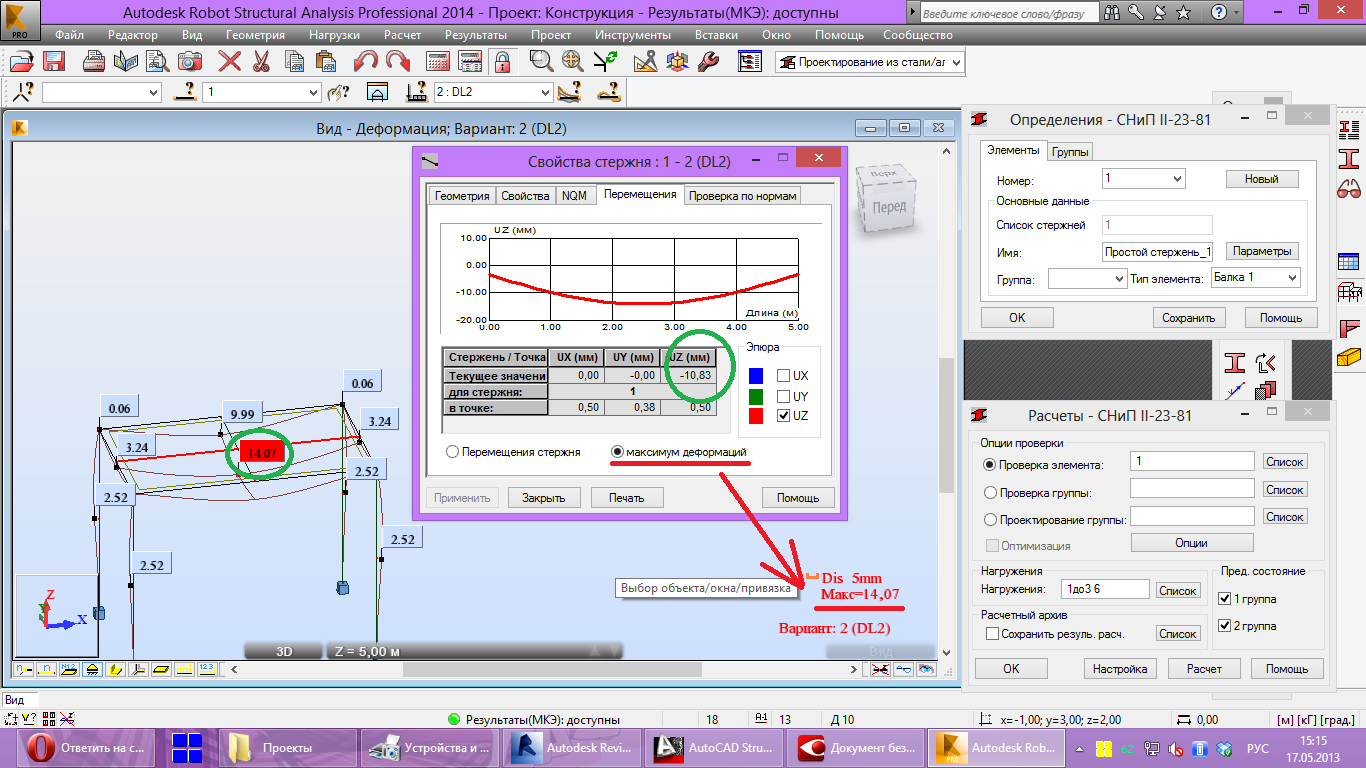Viewport: 1366px width, 768px height.
Task: Click 'Новый' button in Определения
Action: coord(1262,179)
